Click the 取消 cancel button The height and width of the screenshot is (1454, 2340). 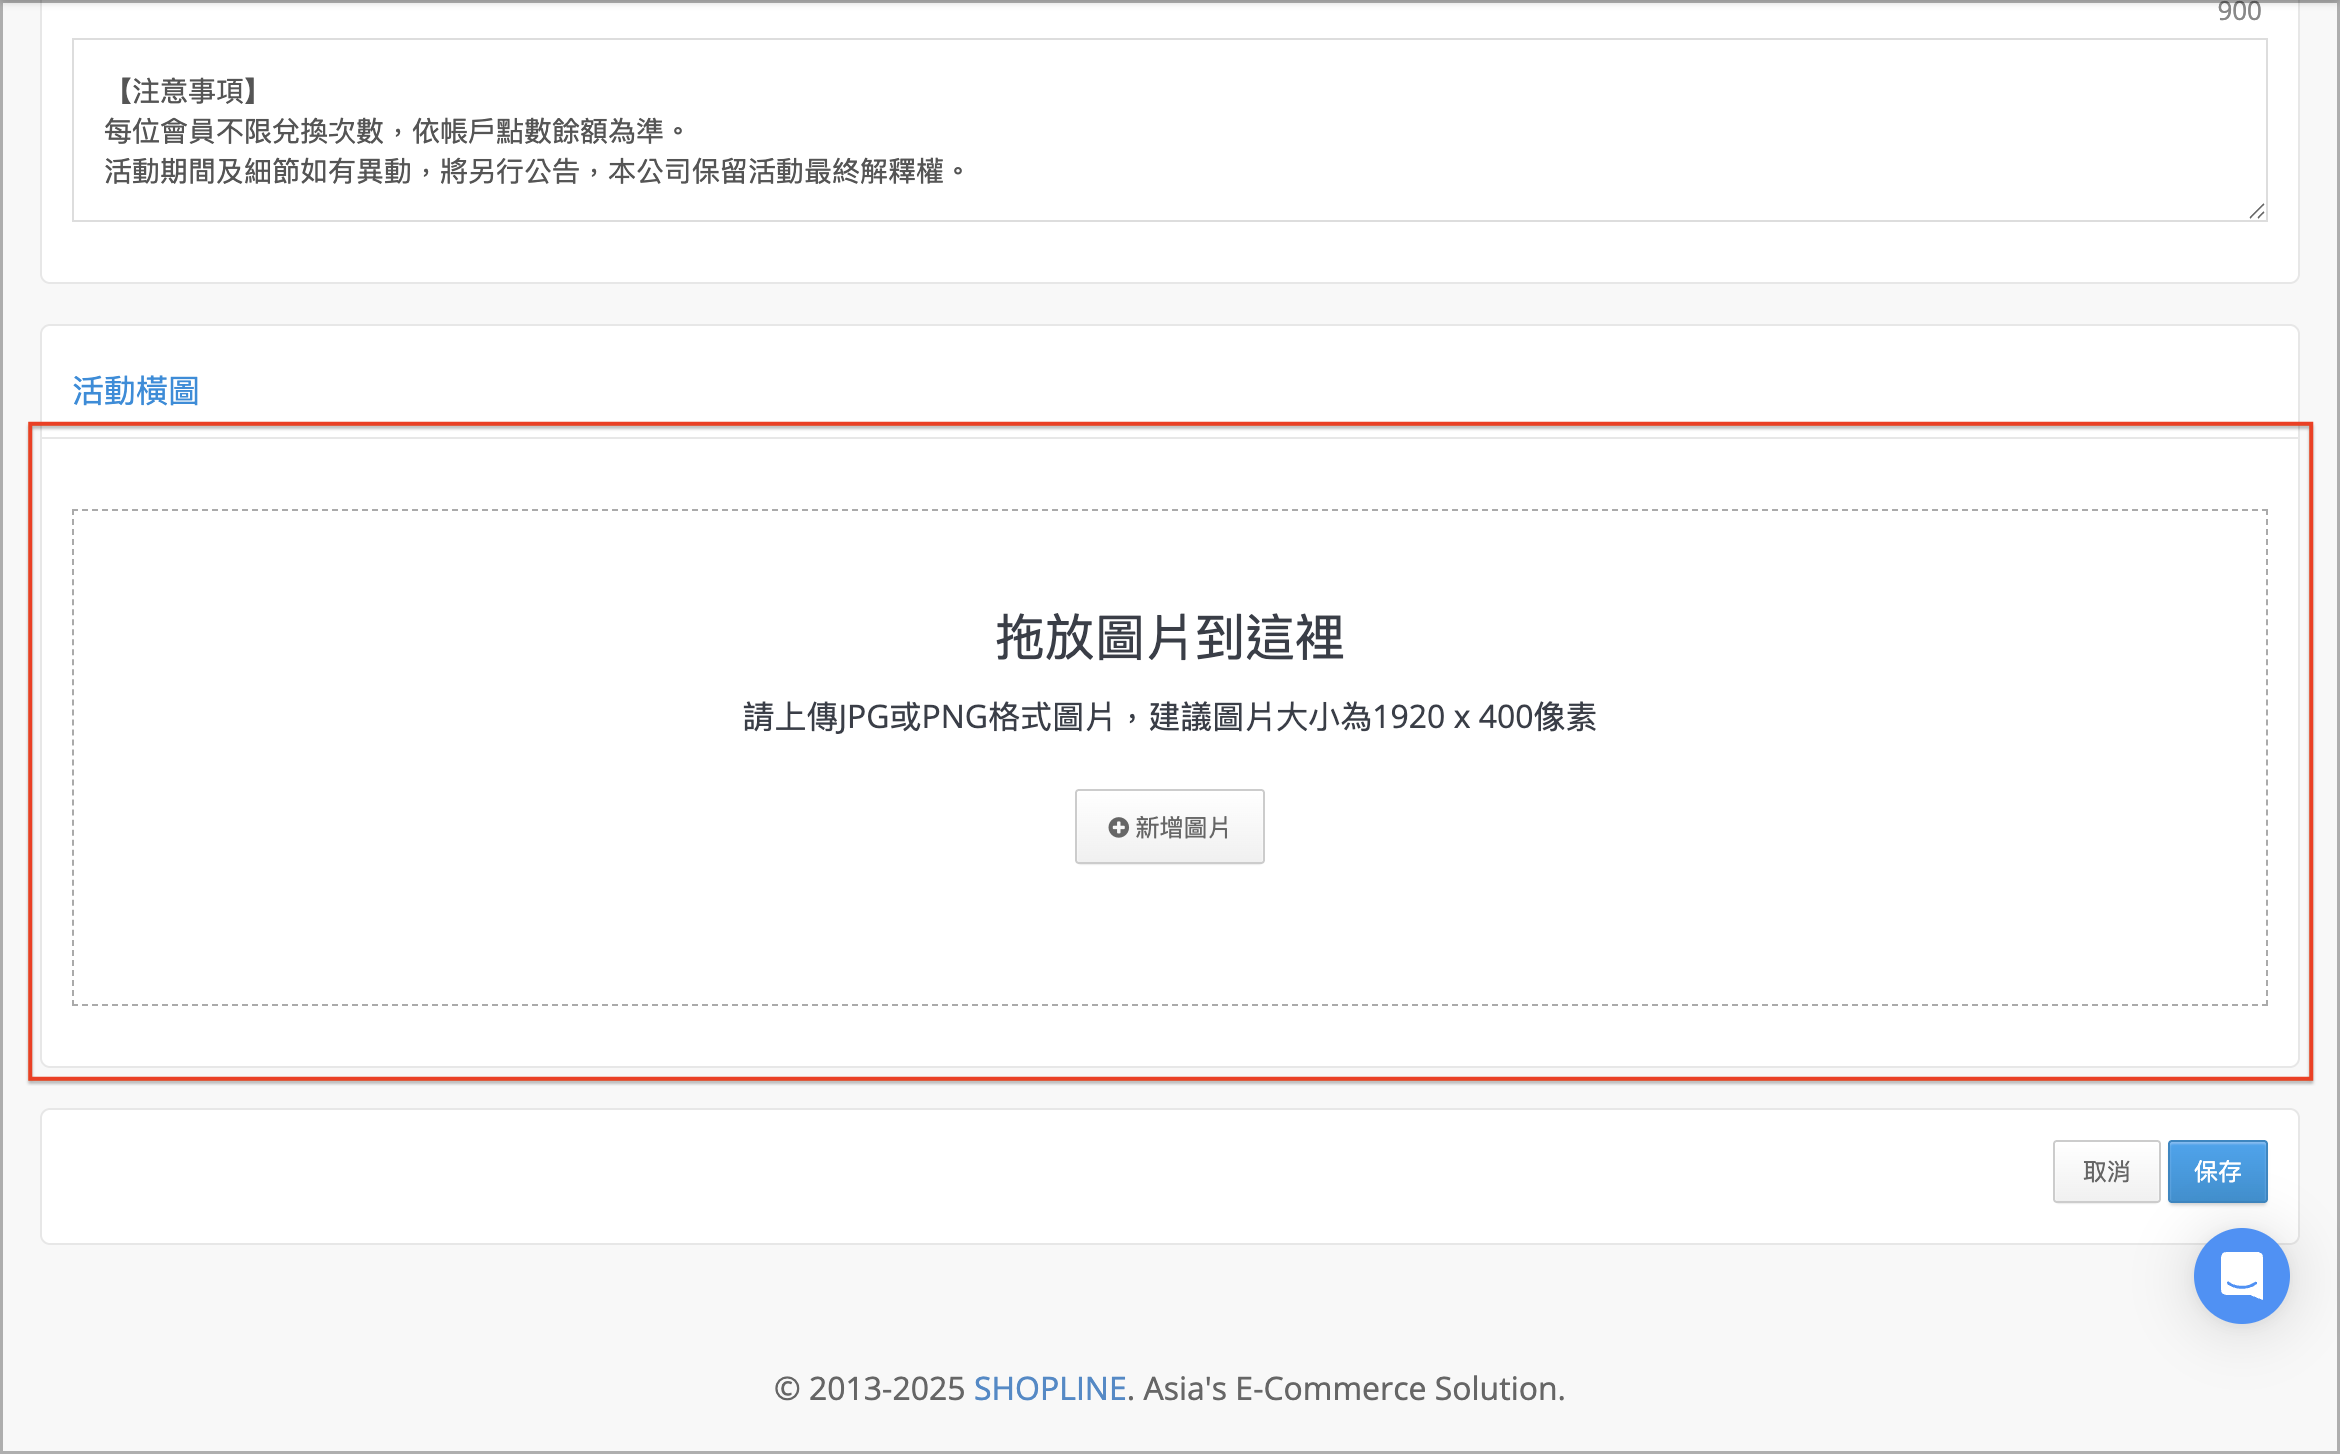pos(2106,1171)
